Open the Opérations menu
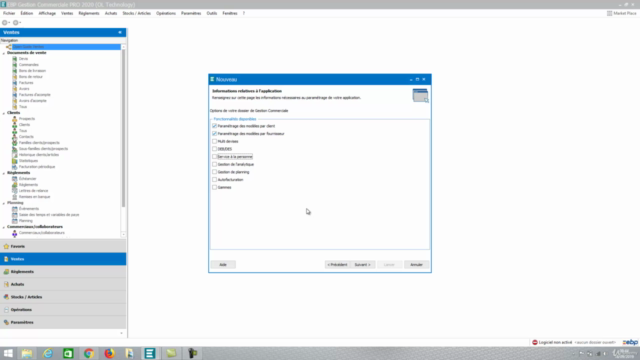 pyautogui.click(x=166, y=13)
